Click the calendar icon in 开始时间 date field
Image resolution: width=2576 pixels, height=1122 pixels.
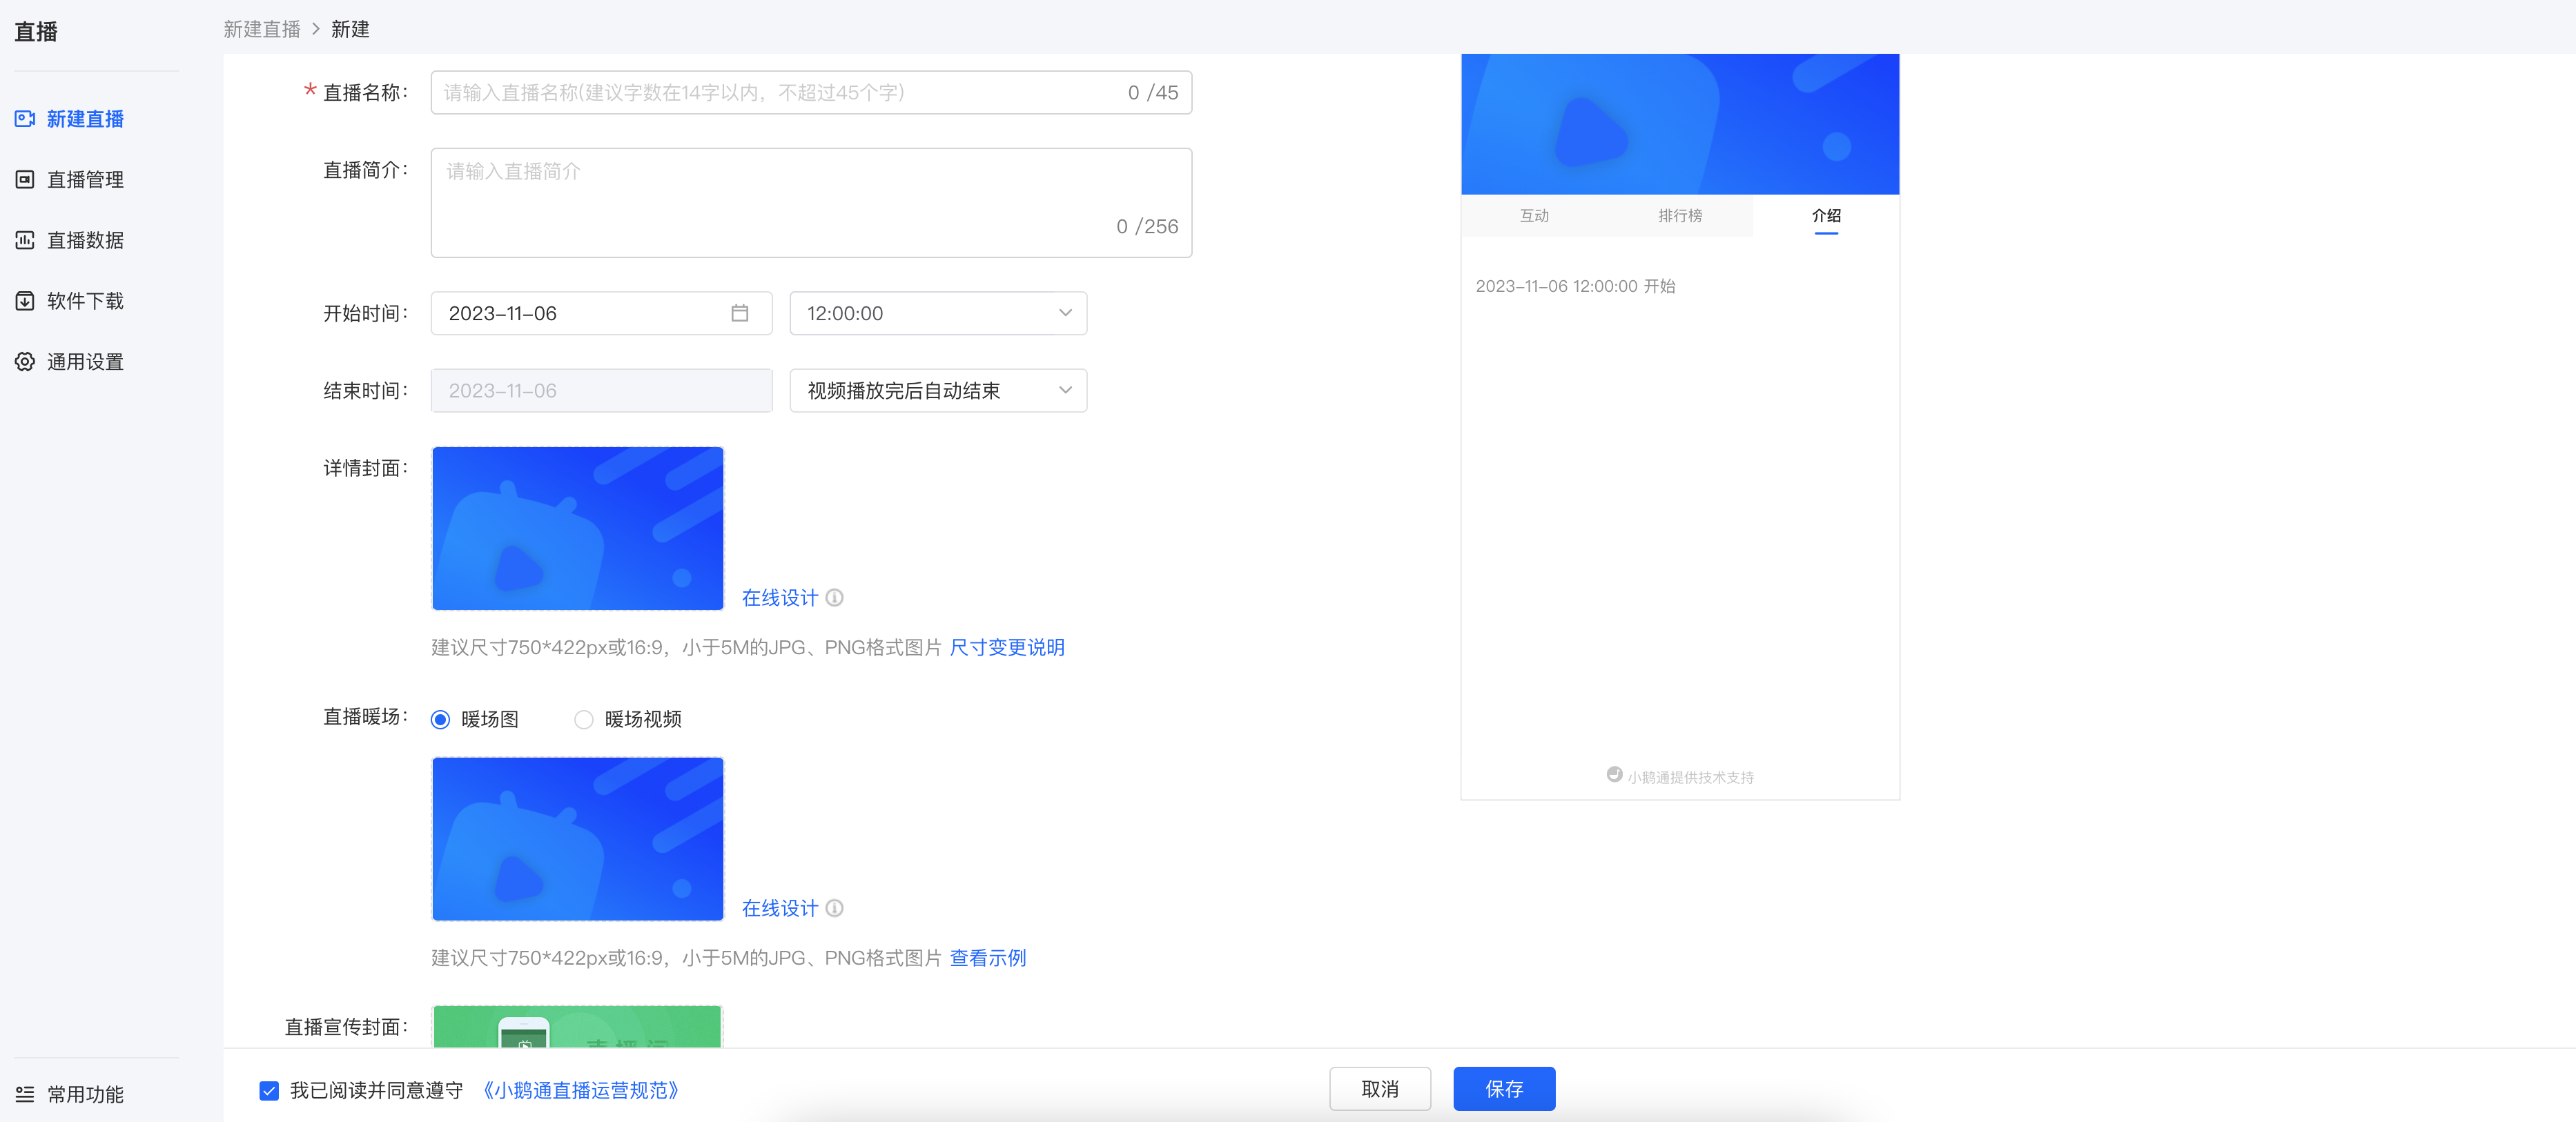coord(740,313)
